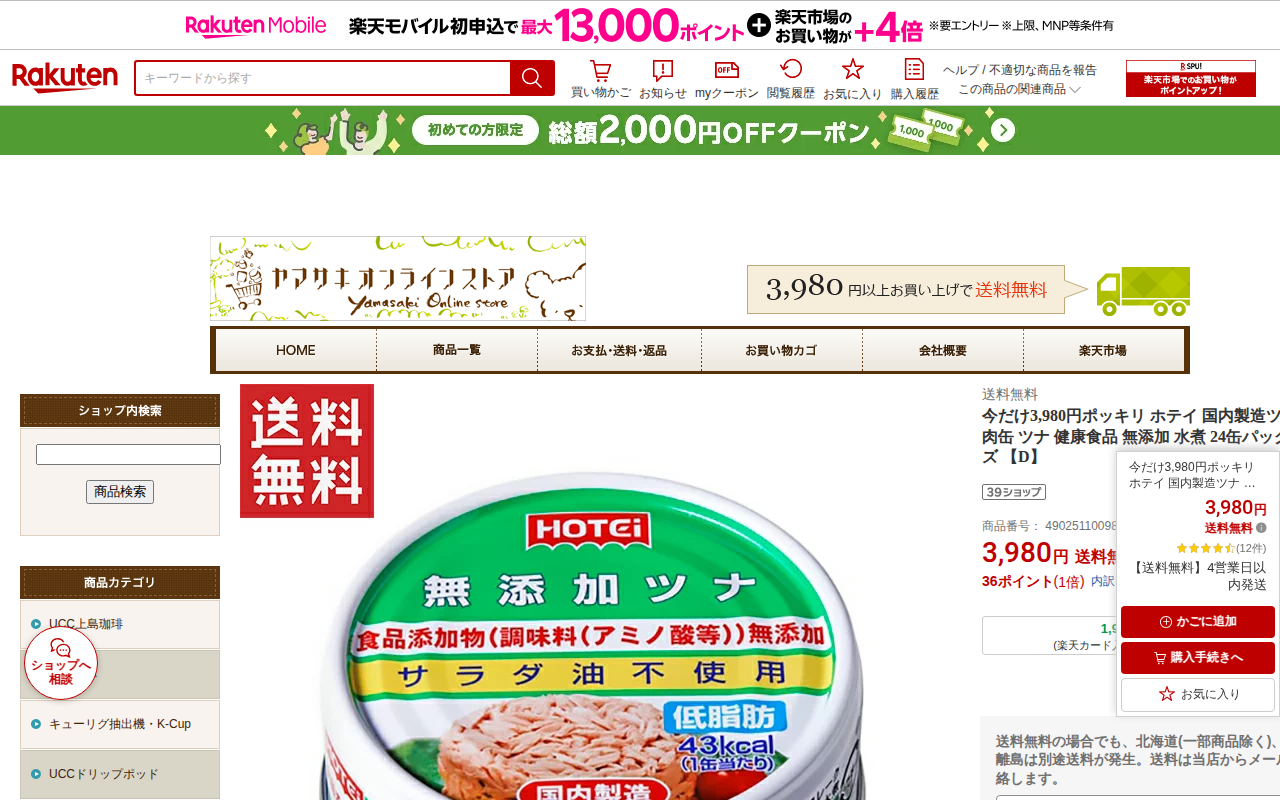Expand この商品の関連商品 dropdown
The width and height of the screenshot is (1280, 800).
[x=1019, y=89]
